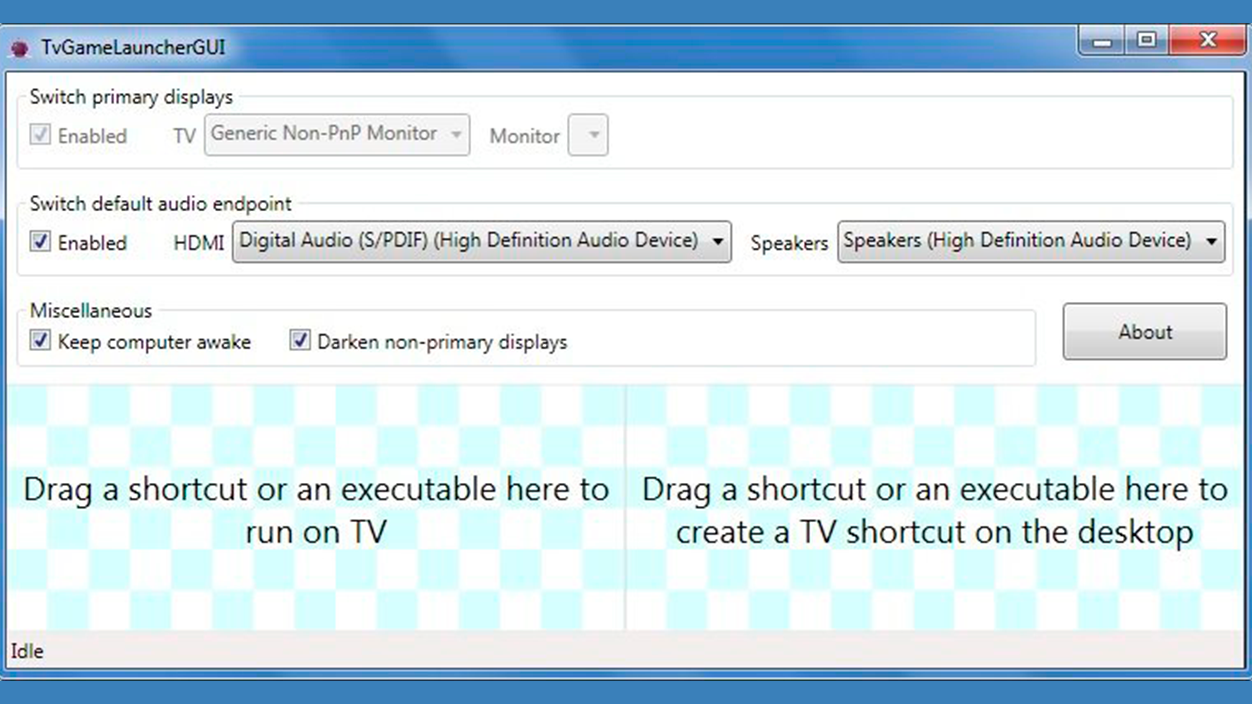The image size is (1252, 704).
Task: Click the Idle status bar message
Action: coord(26,651)
